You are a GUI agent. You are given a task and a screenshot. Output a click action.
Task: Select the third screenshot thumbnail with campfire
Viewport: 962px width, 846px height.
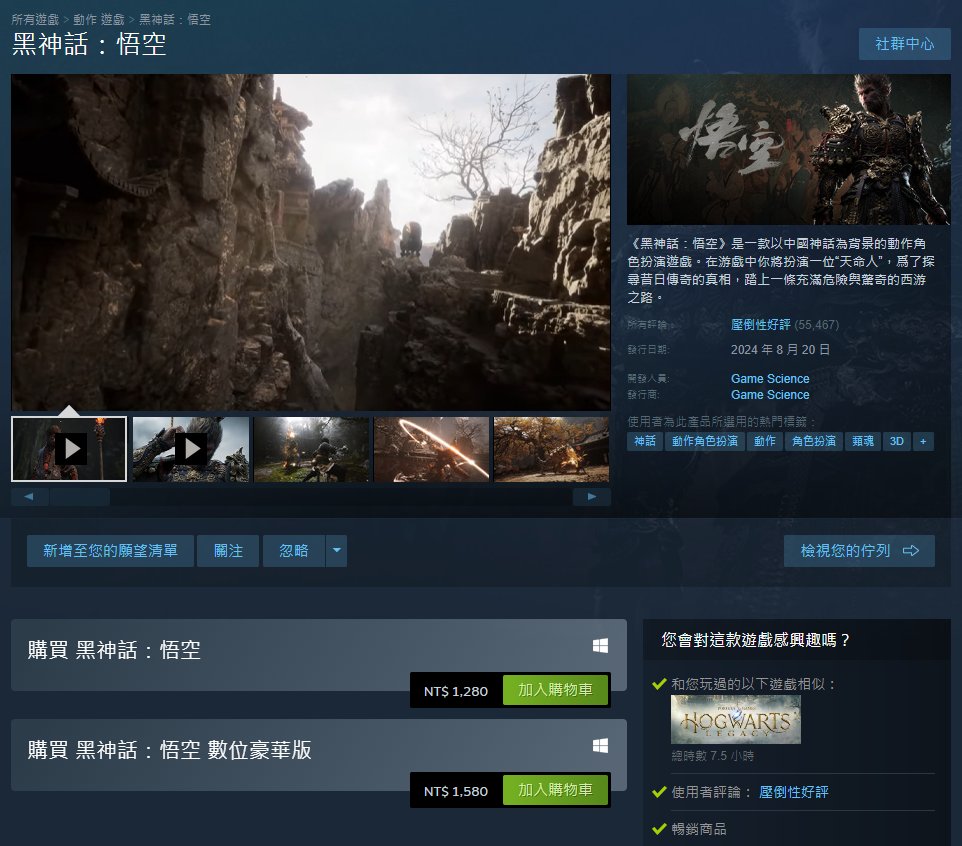click(x=312, y=449)
